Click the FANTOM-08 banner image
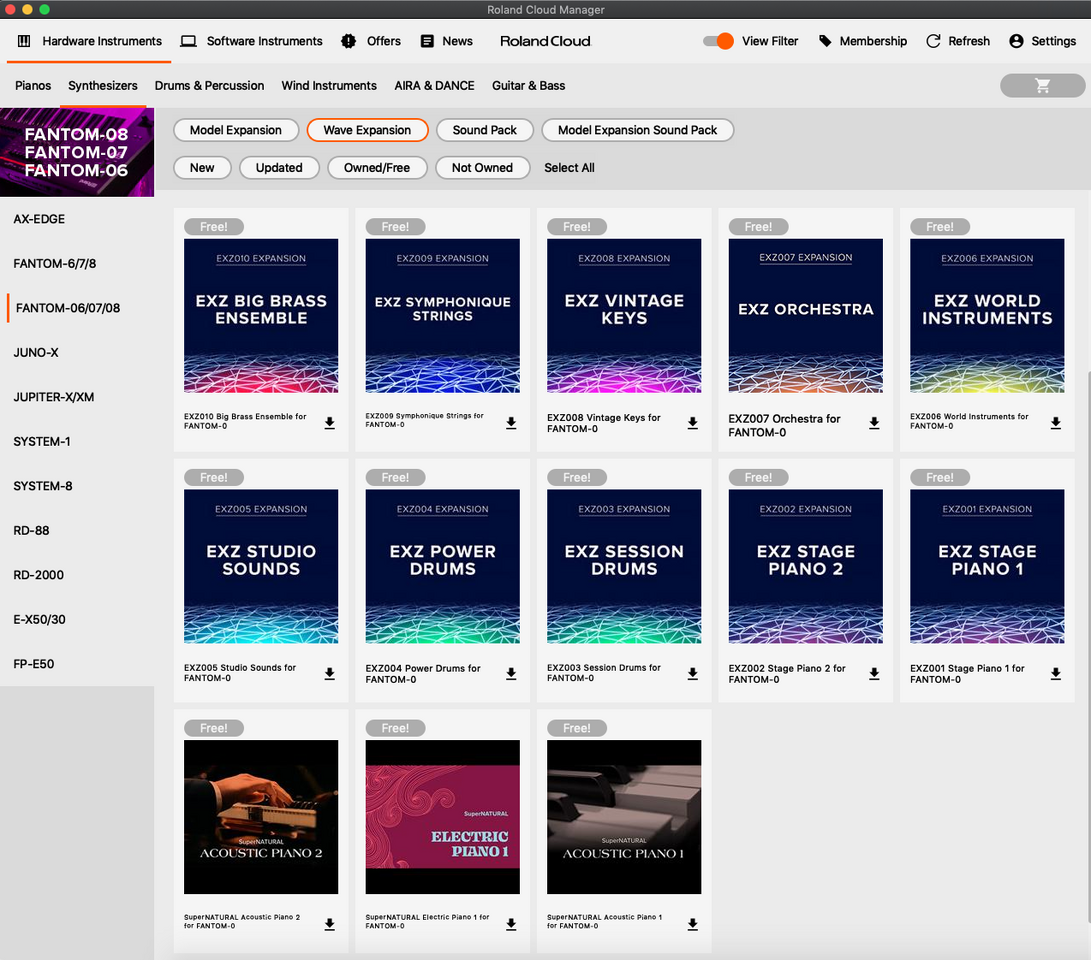1091x960 pixels. click(77, 152)
